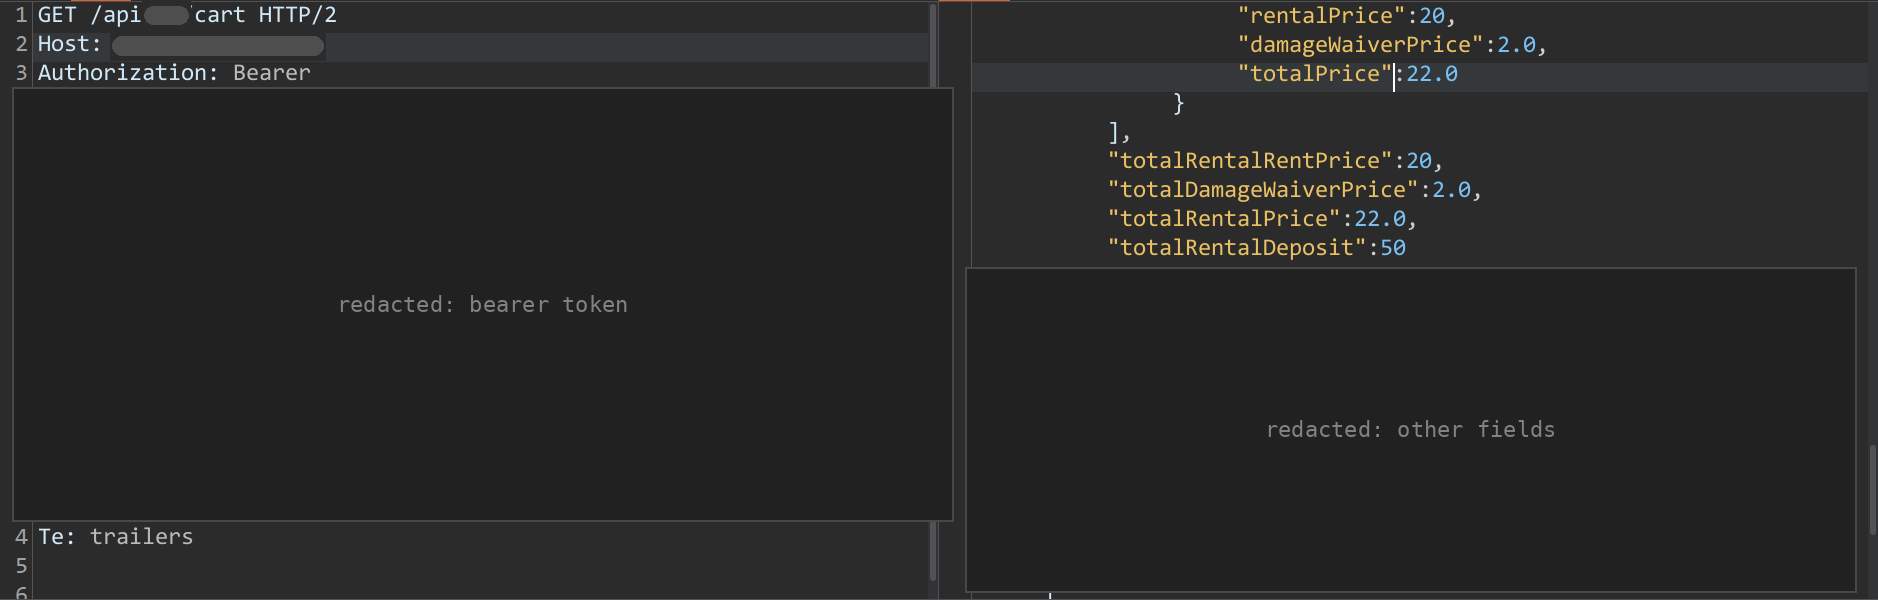The image size is (1878, 600).
Task: Click the "totalDamageWaiverPrice" key
Action: tap(1263, 190)
